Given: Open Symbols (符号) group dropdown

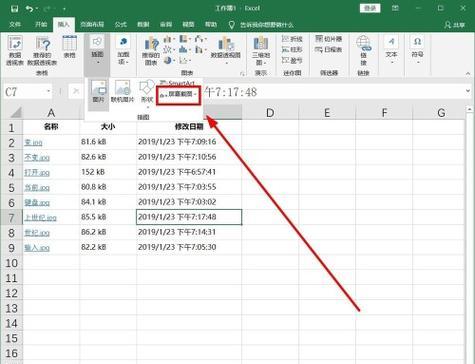Looking at the screenshot, I should click(x=417, y=50).
